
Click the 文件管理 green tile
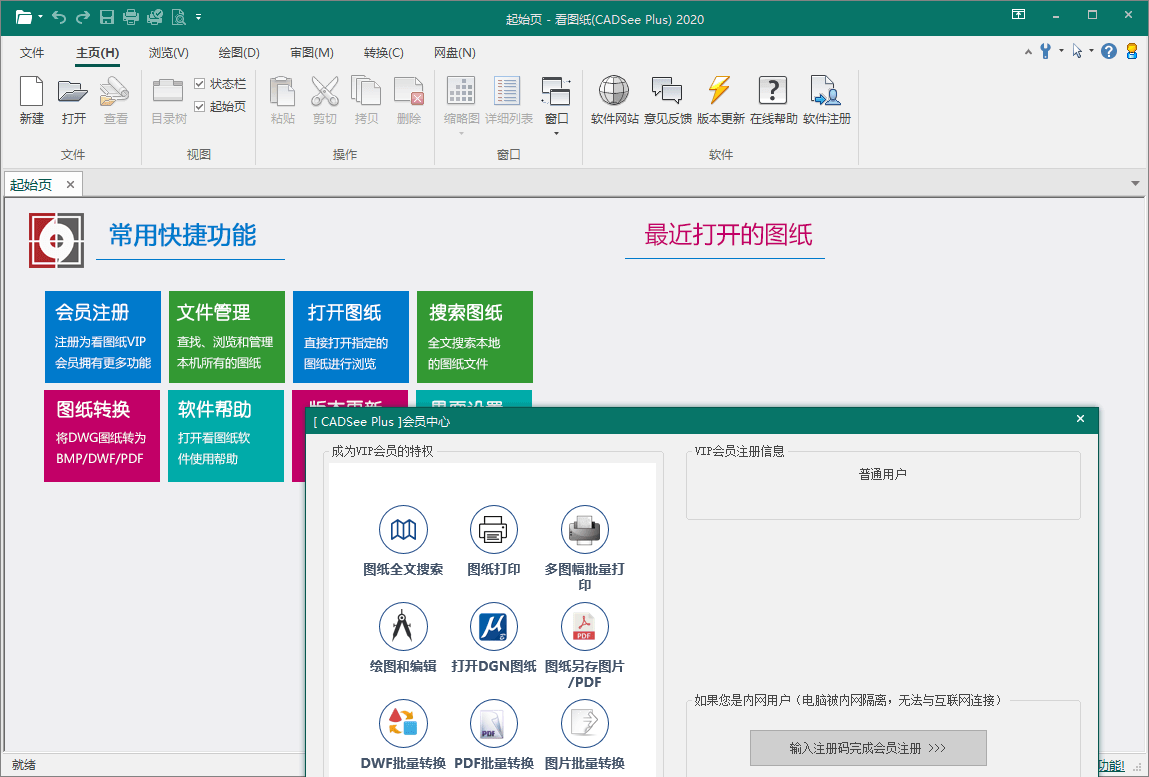click(226, 337)
